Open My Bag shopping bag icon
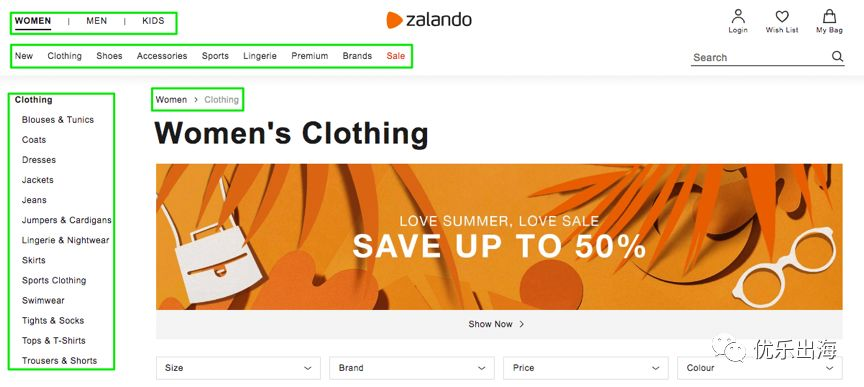864x387 pixels. 829,16
